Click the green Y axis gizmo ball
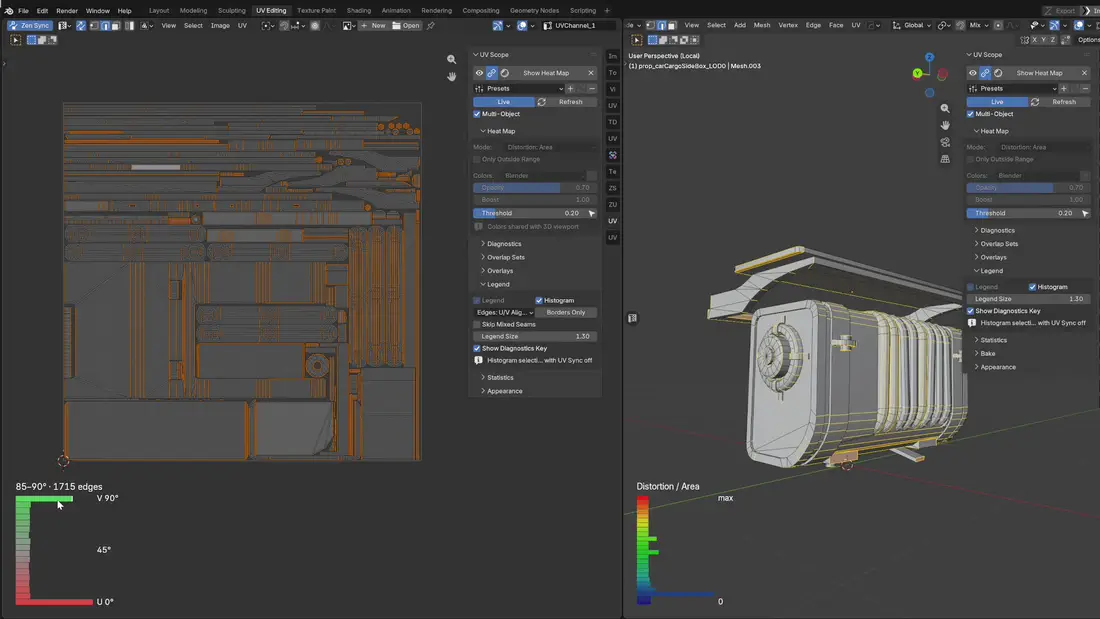Screen dimensions: 1100x619 coord(917,73)
